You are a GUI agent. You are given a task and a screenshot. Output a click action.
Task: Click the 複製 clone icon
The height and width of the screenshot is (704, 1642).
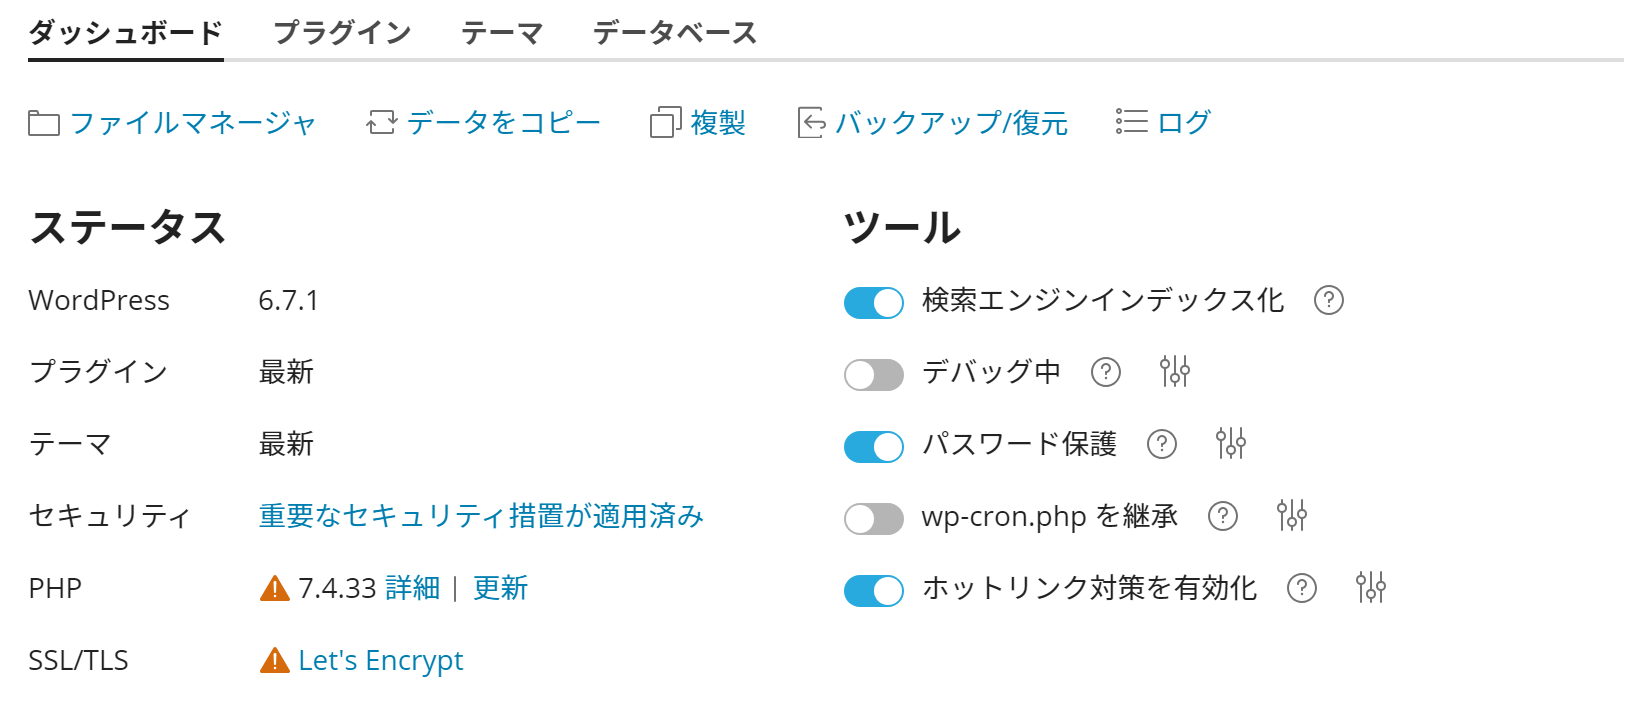pyautogui.click(x=666, y=123)
